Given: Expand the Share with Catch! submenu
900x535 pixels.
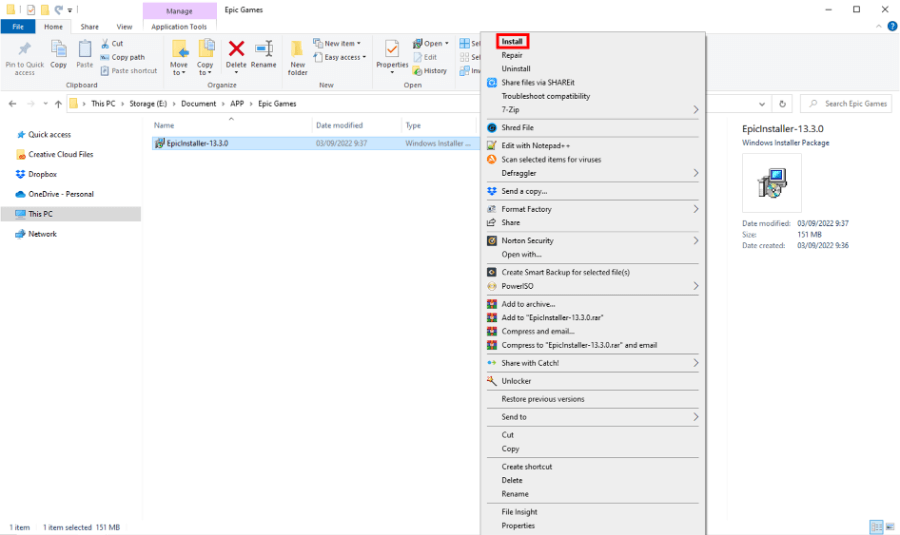Looking at the screenshot, I should click(x=593, y=363).
